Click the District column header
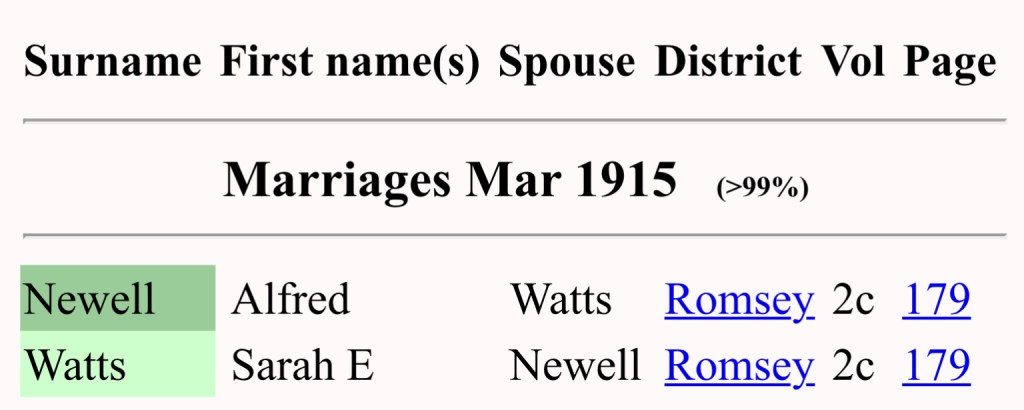This screenshot has width=1024, height=410. (x=728, y=62)
